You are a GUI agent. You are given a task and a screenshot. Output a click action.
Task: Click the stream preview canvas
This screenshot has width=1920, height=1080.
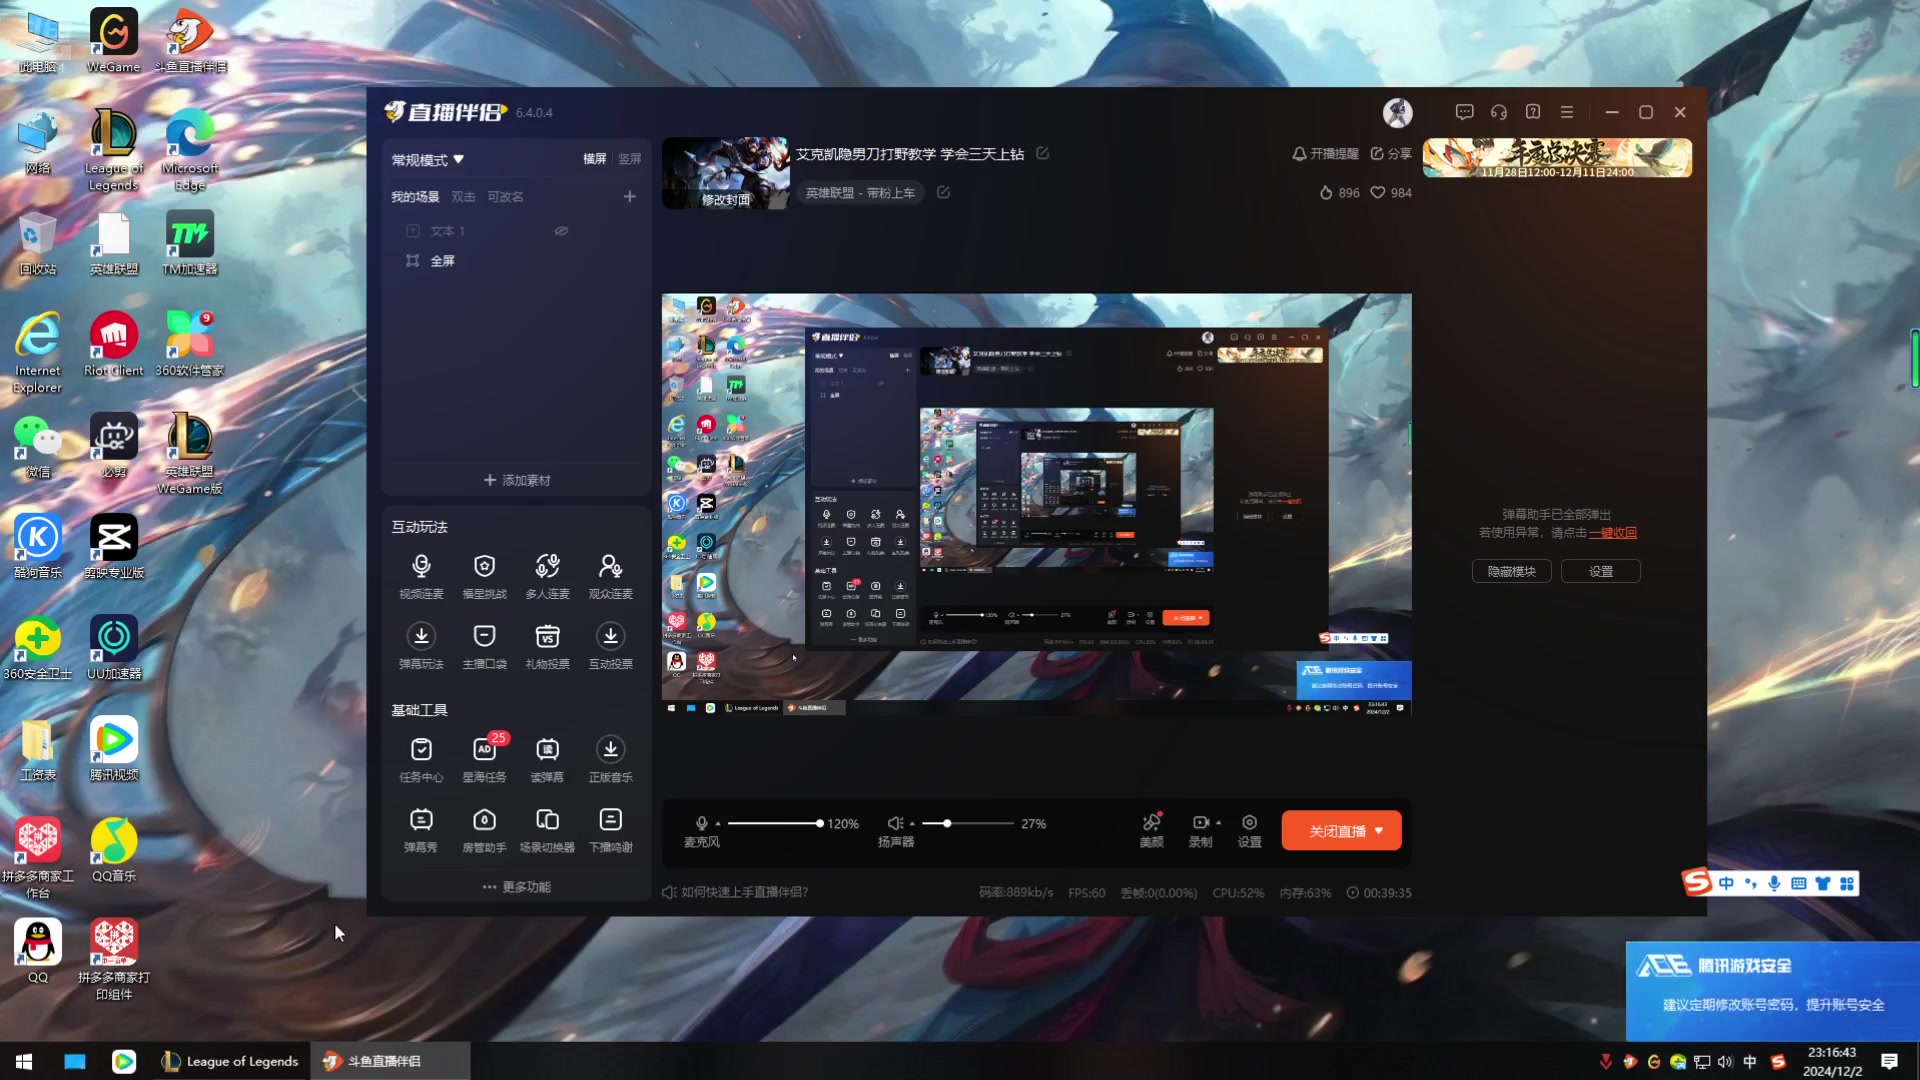(1036, 503)
